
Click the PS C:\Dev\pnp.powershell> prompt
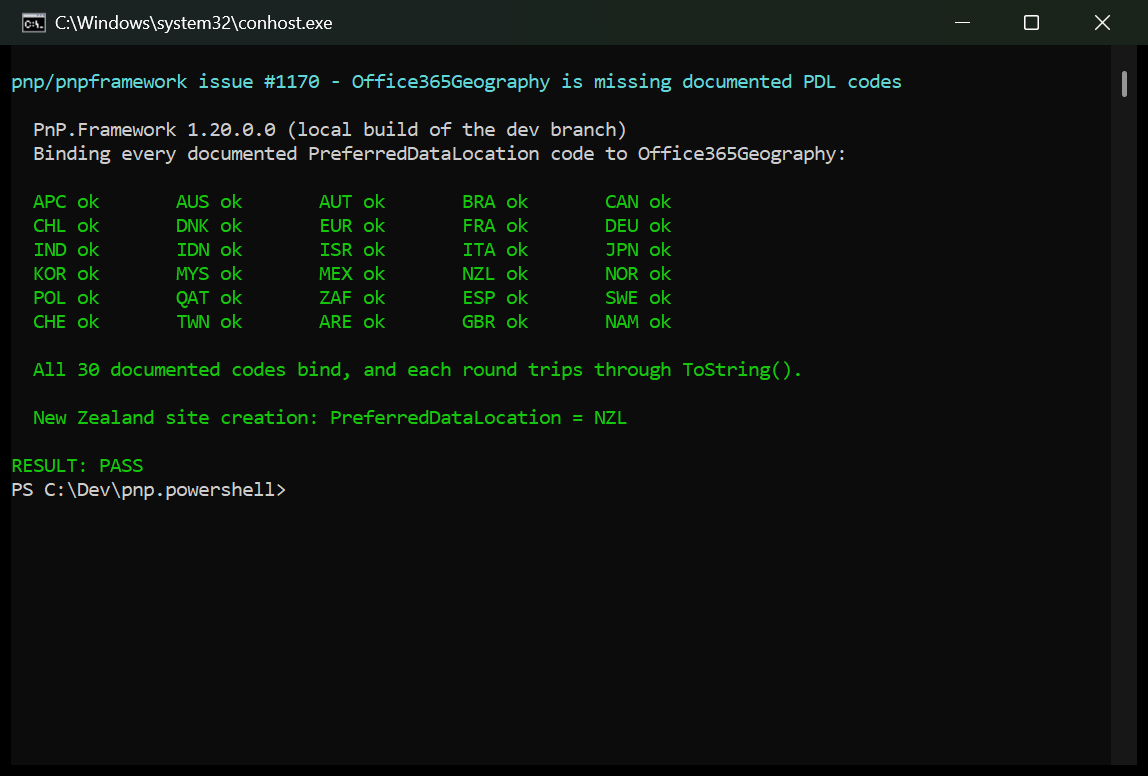pyautogui.click(x=149, y=490)
